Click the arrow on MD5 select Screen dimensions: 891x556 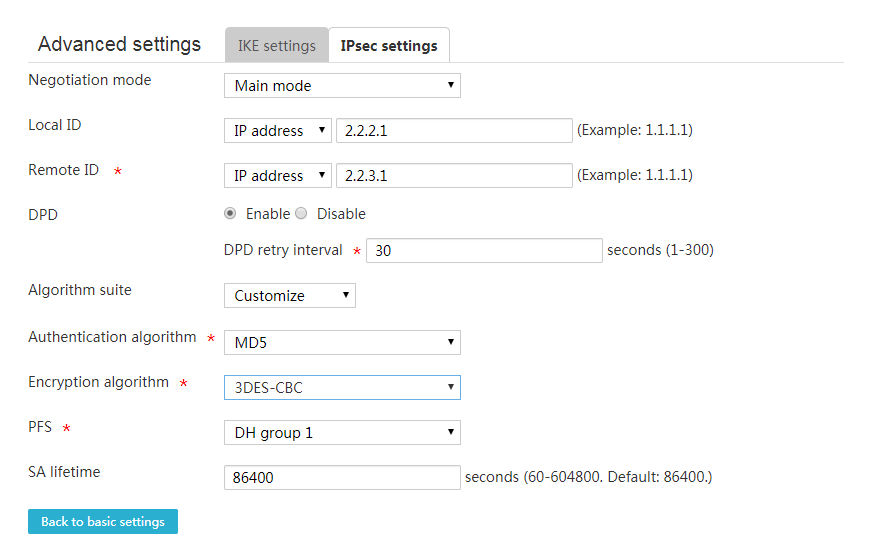[x=451, y=342]
